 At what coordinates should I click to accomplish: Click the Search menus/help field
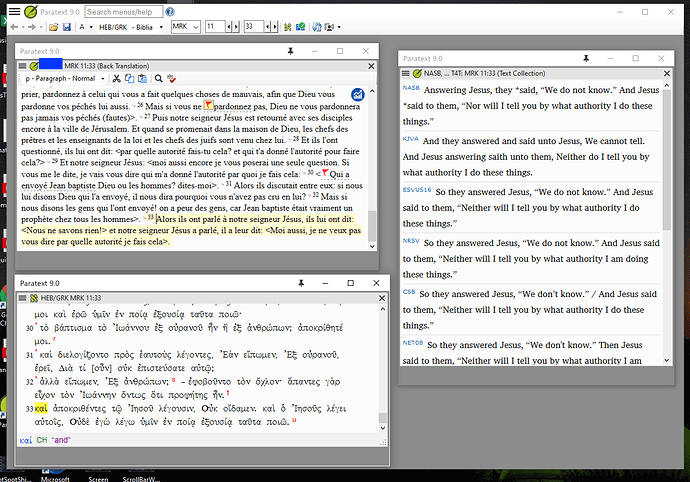(x=124, y=12)
